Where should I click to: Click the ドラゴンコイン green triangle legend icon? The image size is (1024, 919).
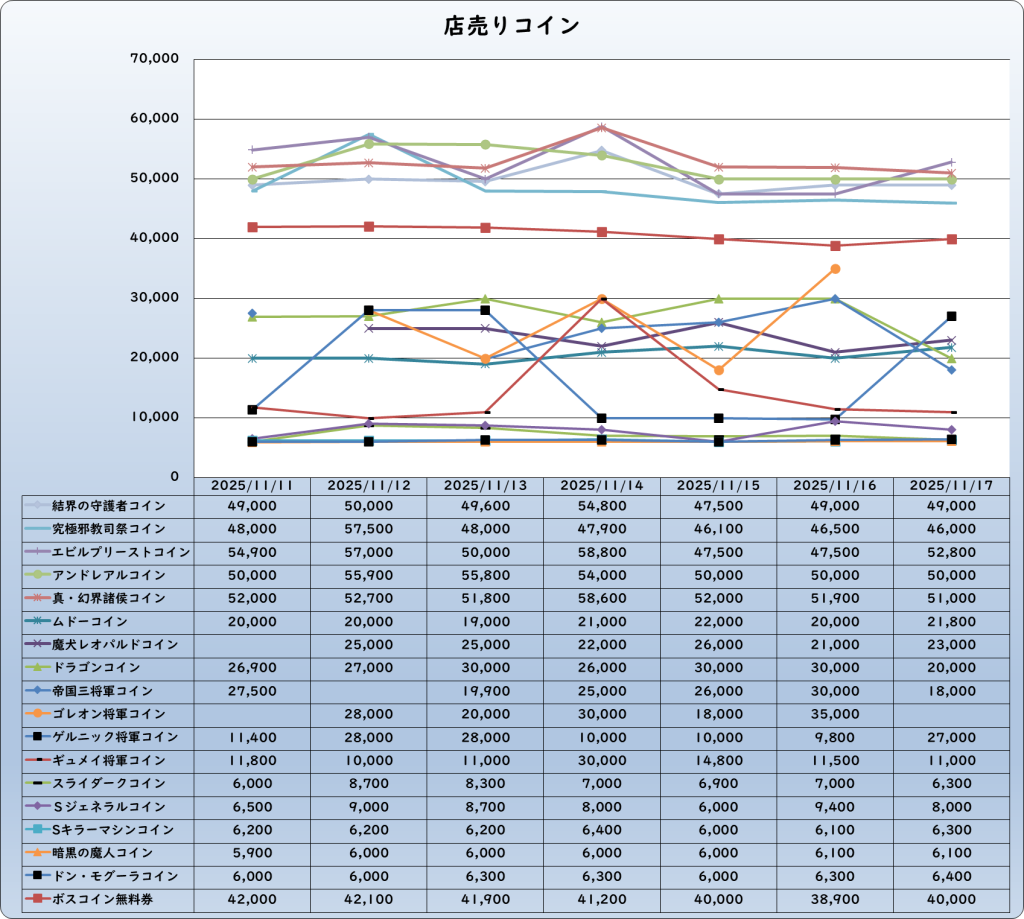(x=37, y=667)
